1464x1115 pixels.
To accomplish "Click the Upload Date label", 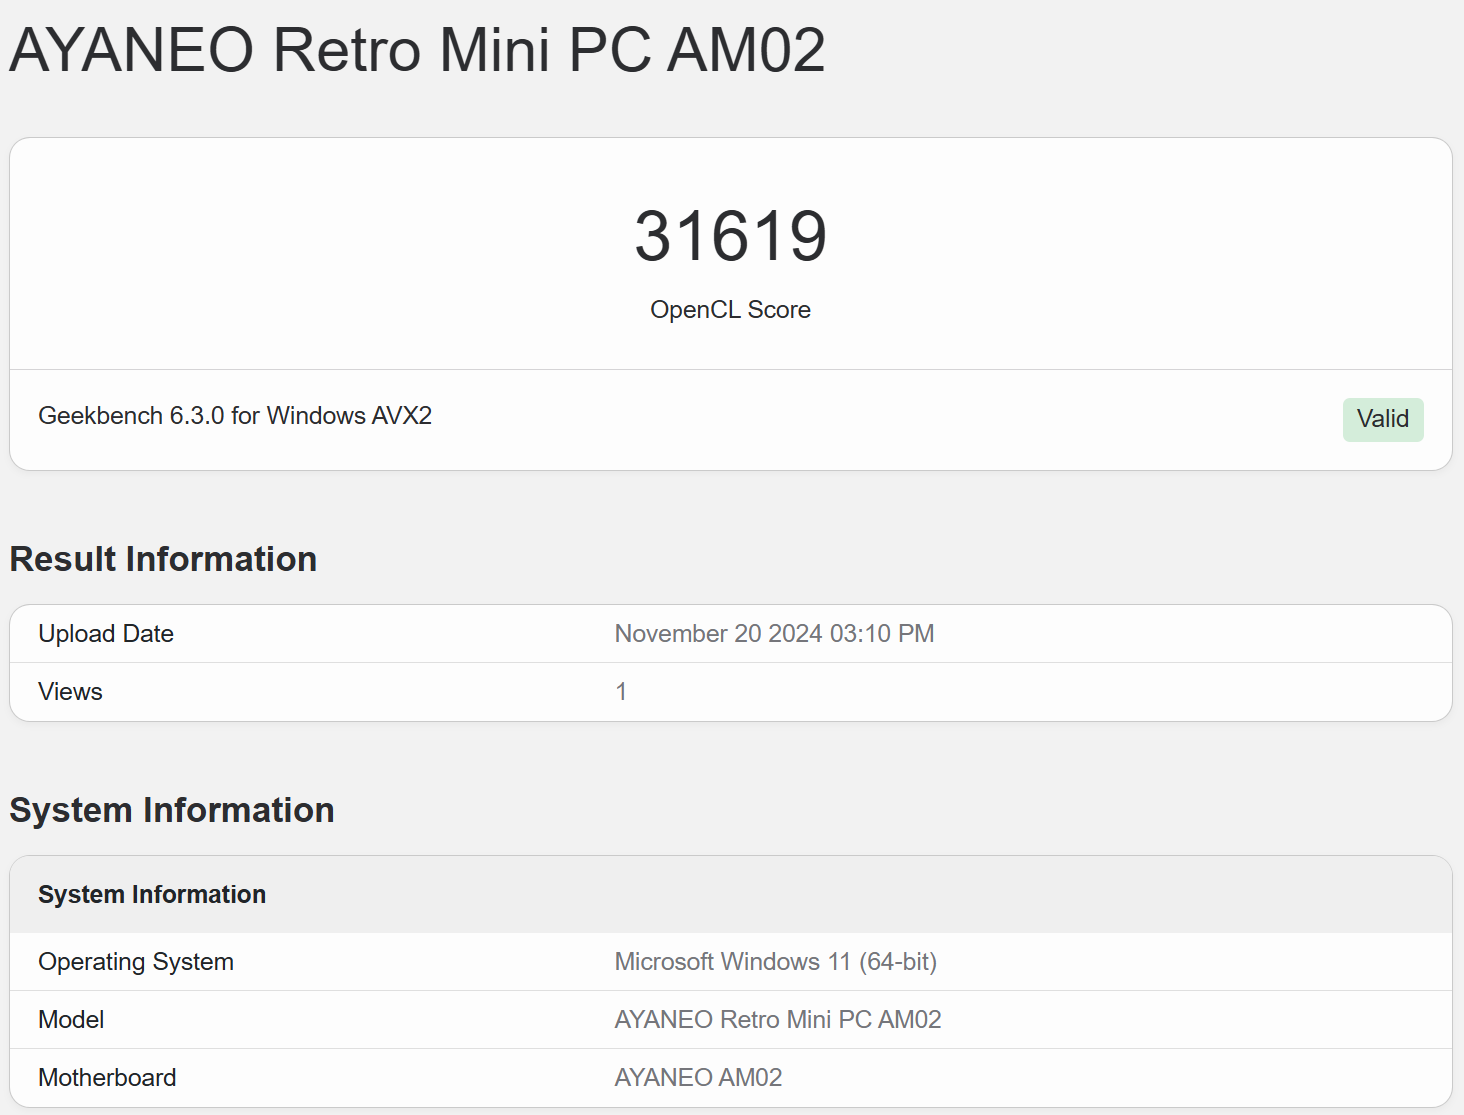I will tap(106, 634).
